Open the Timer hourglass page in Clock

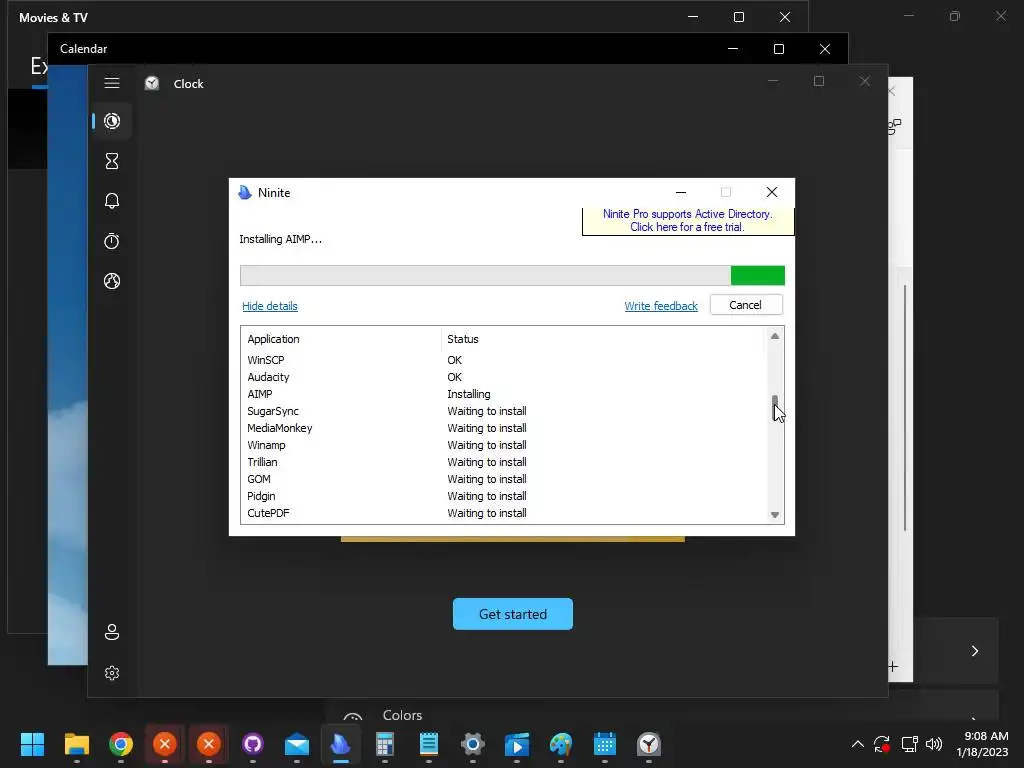[112, 161]
